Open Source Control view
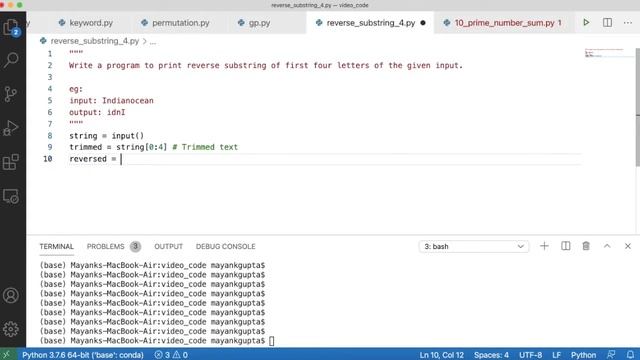Image resolution: width=640 pixels, height=360 pixels. click(x=11, y=94)
